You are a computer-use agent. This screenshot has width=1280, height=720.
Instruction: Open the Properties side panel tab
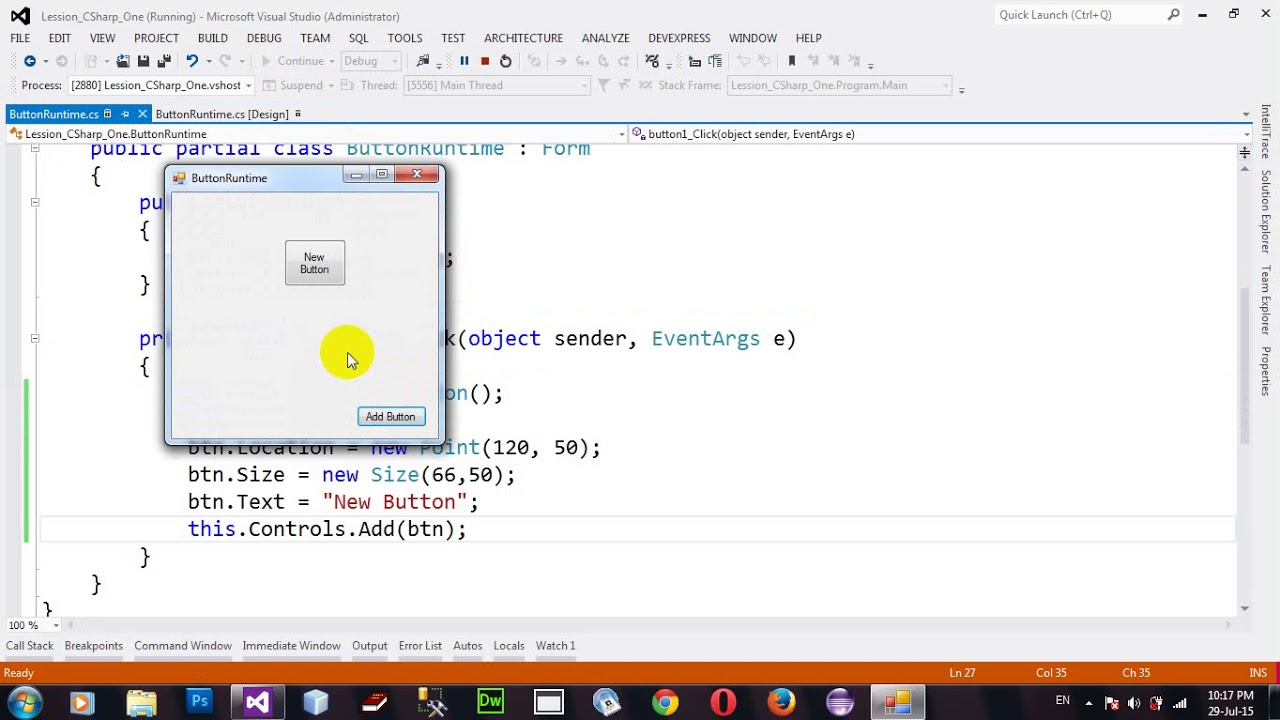coord(1266,371)
